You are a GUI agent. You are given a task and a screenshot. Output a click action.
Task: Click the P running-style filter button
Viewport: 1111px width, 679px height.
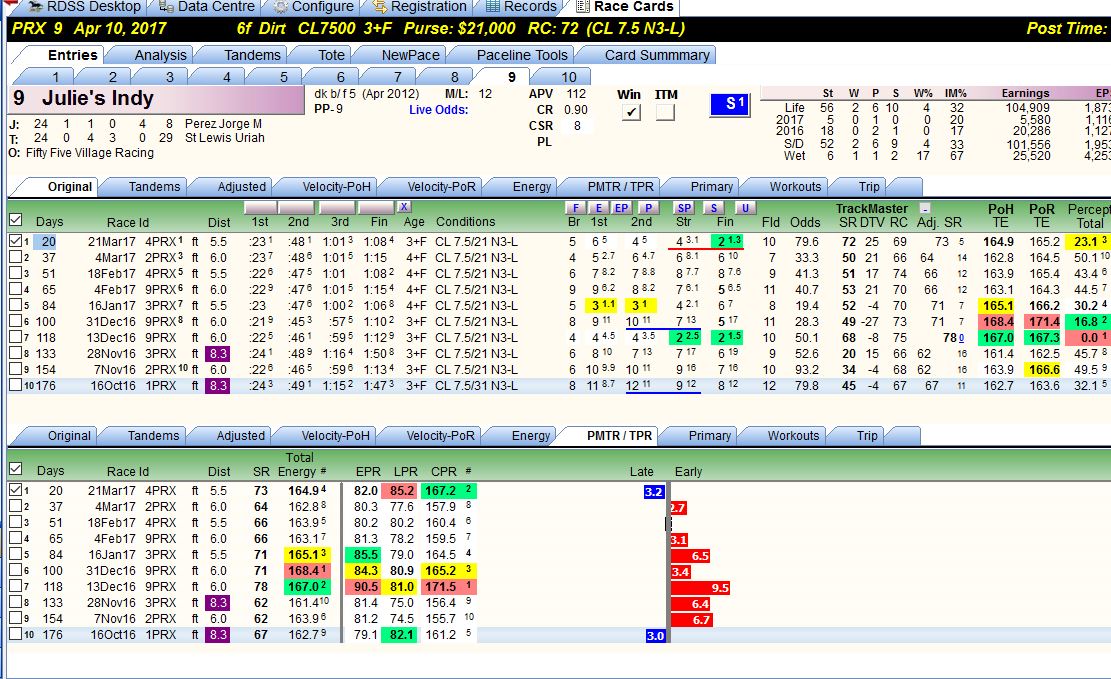648,208
